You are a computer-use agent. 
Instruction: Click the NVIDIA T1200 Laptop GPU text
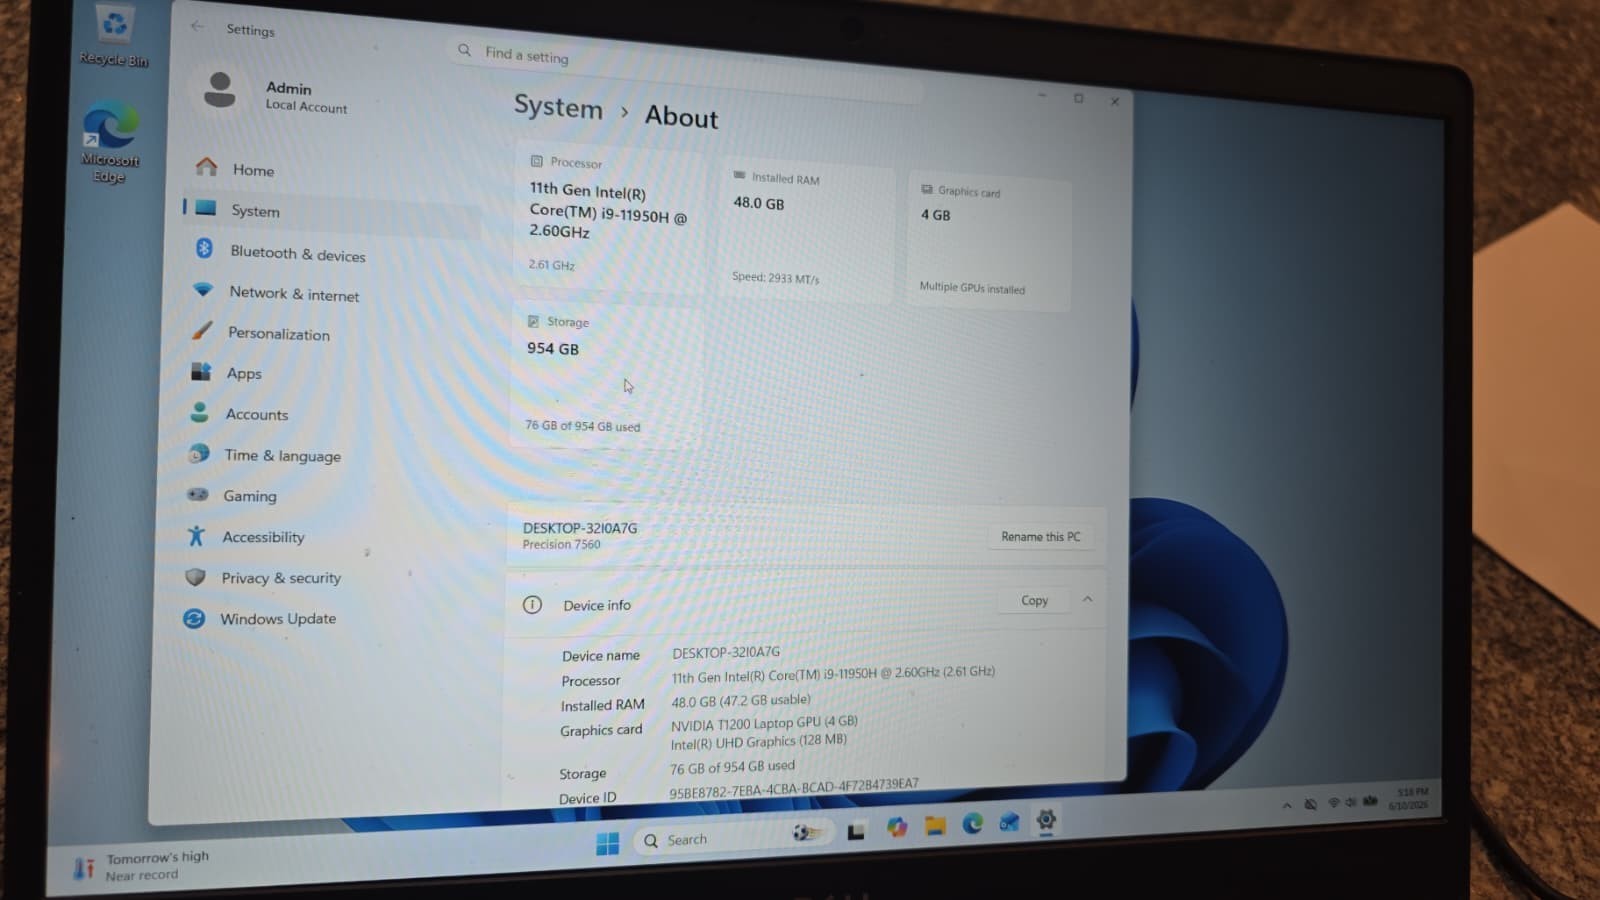pyautogui.click(x=764, y=723)
